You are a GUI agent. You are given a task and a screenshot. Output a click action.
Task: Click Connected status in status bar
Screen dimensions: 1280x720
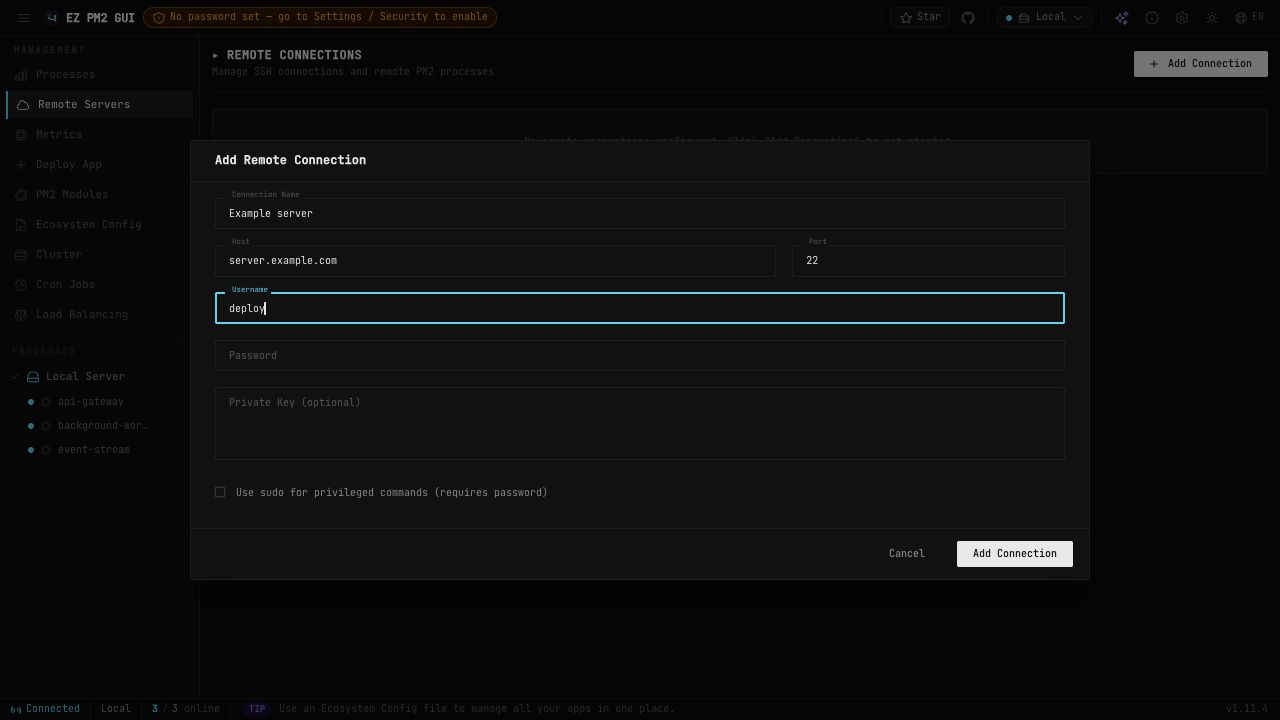pos(45,709)
